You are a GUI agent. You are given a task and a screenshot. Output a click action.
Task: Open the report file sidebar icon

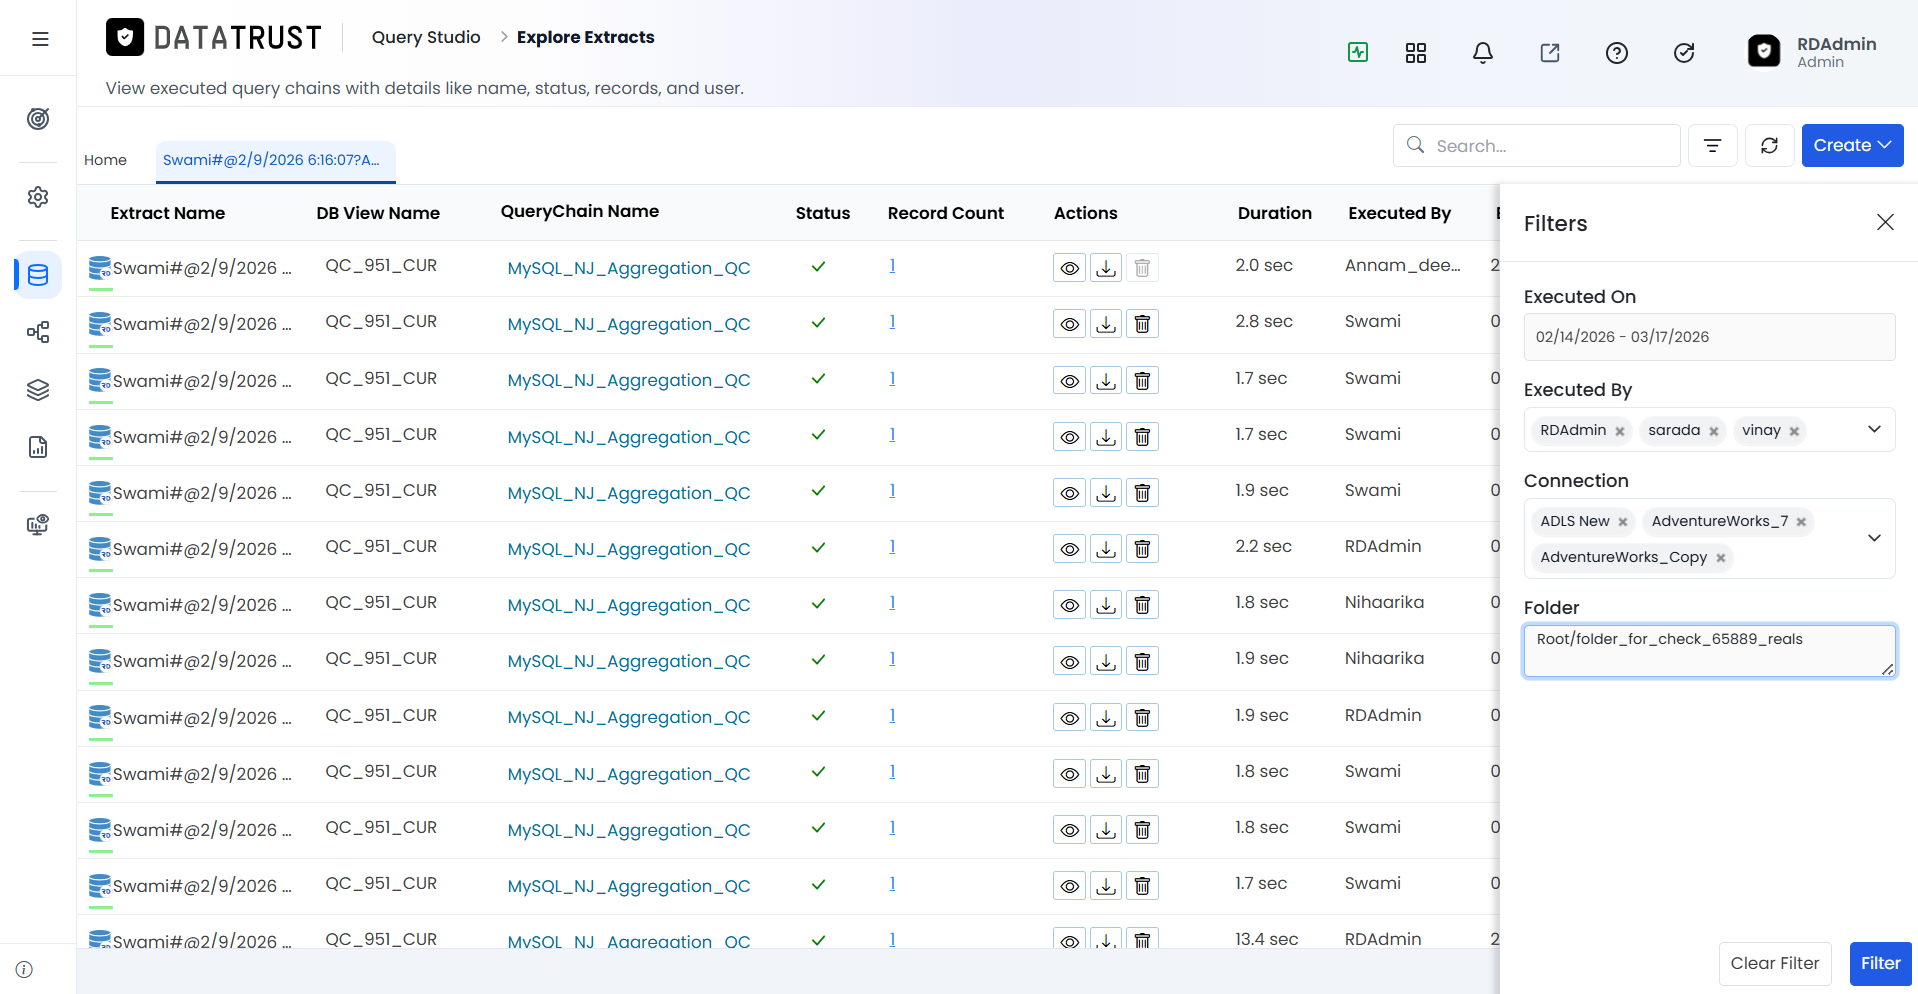pos(38,447)
